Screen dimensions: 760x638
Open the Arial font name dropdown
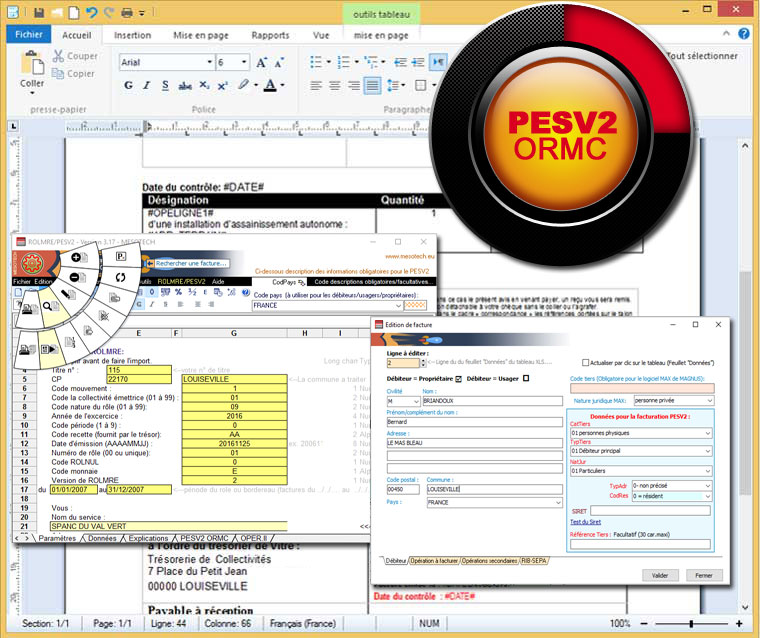click(209, 62)
